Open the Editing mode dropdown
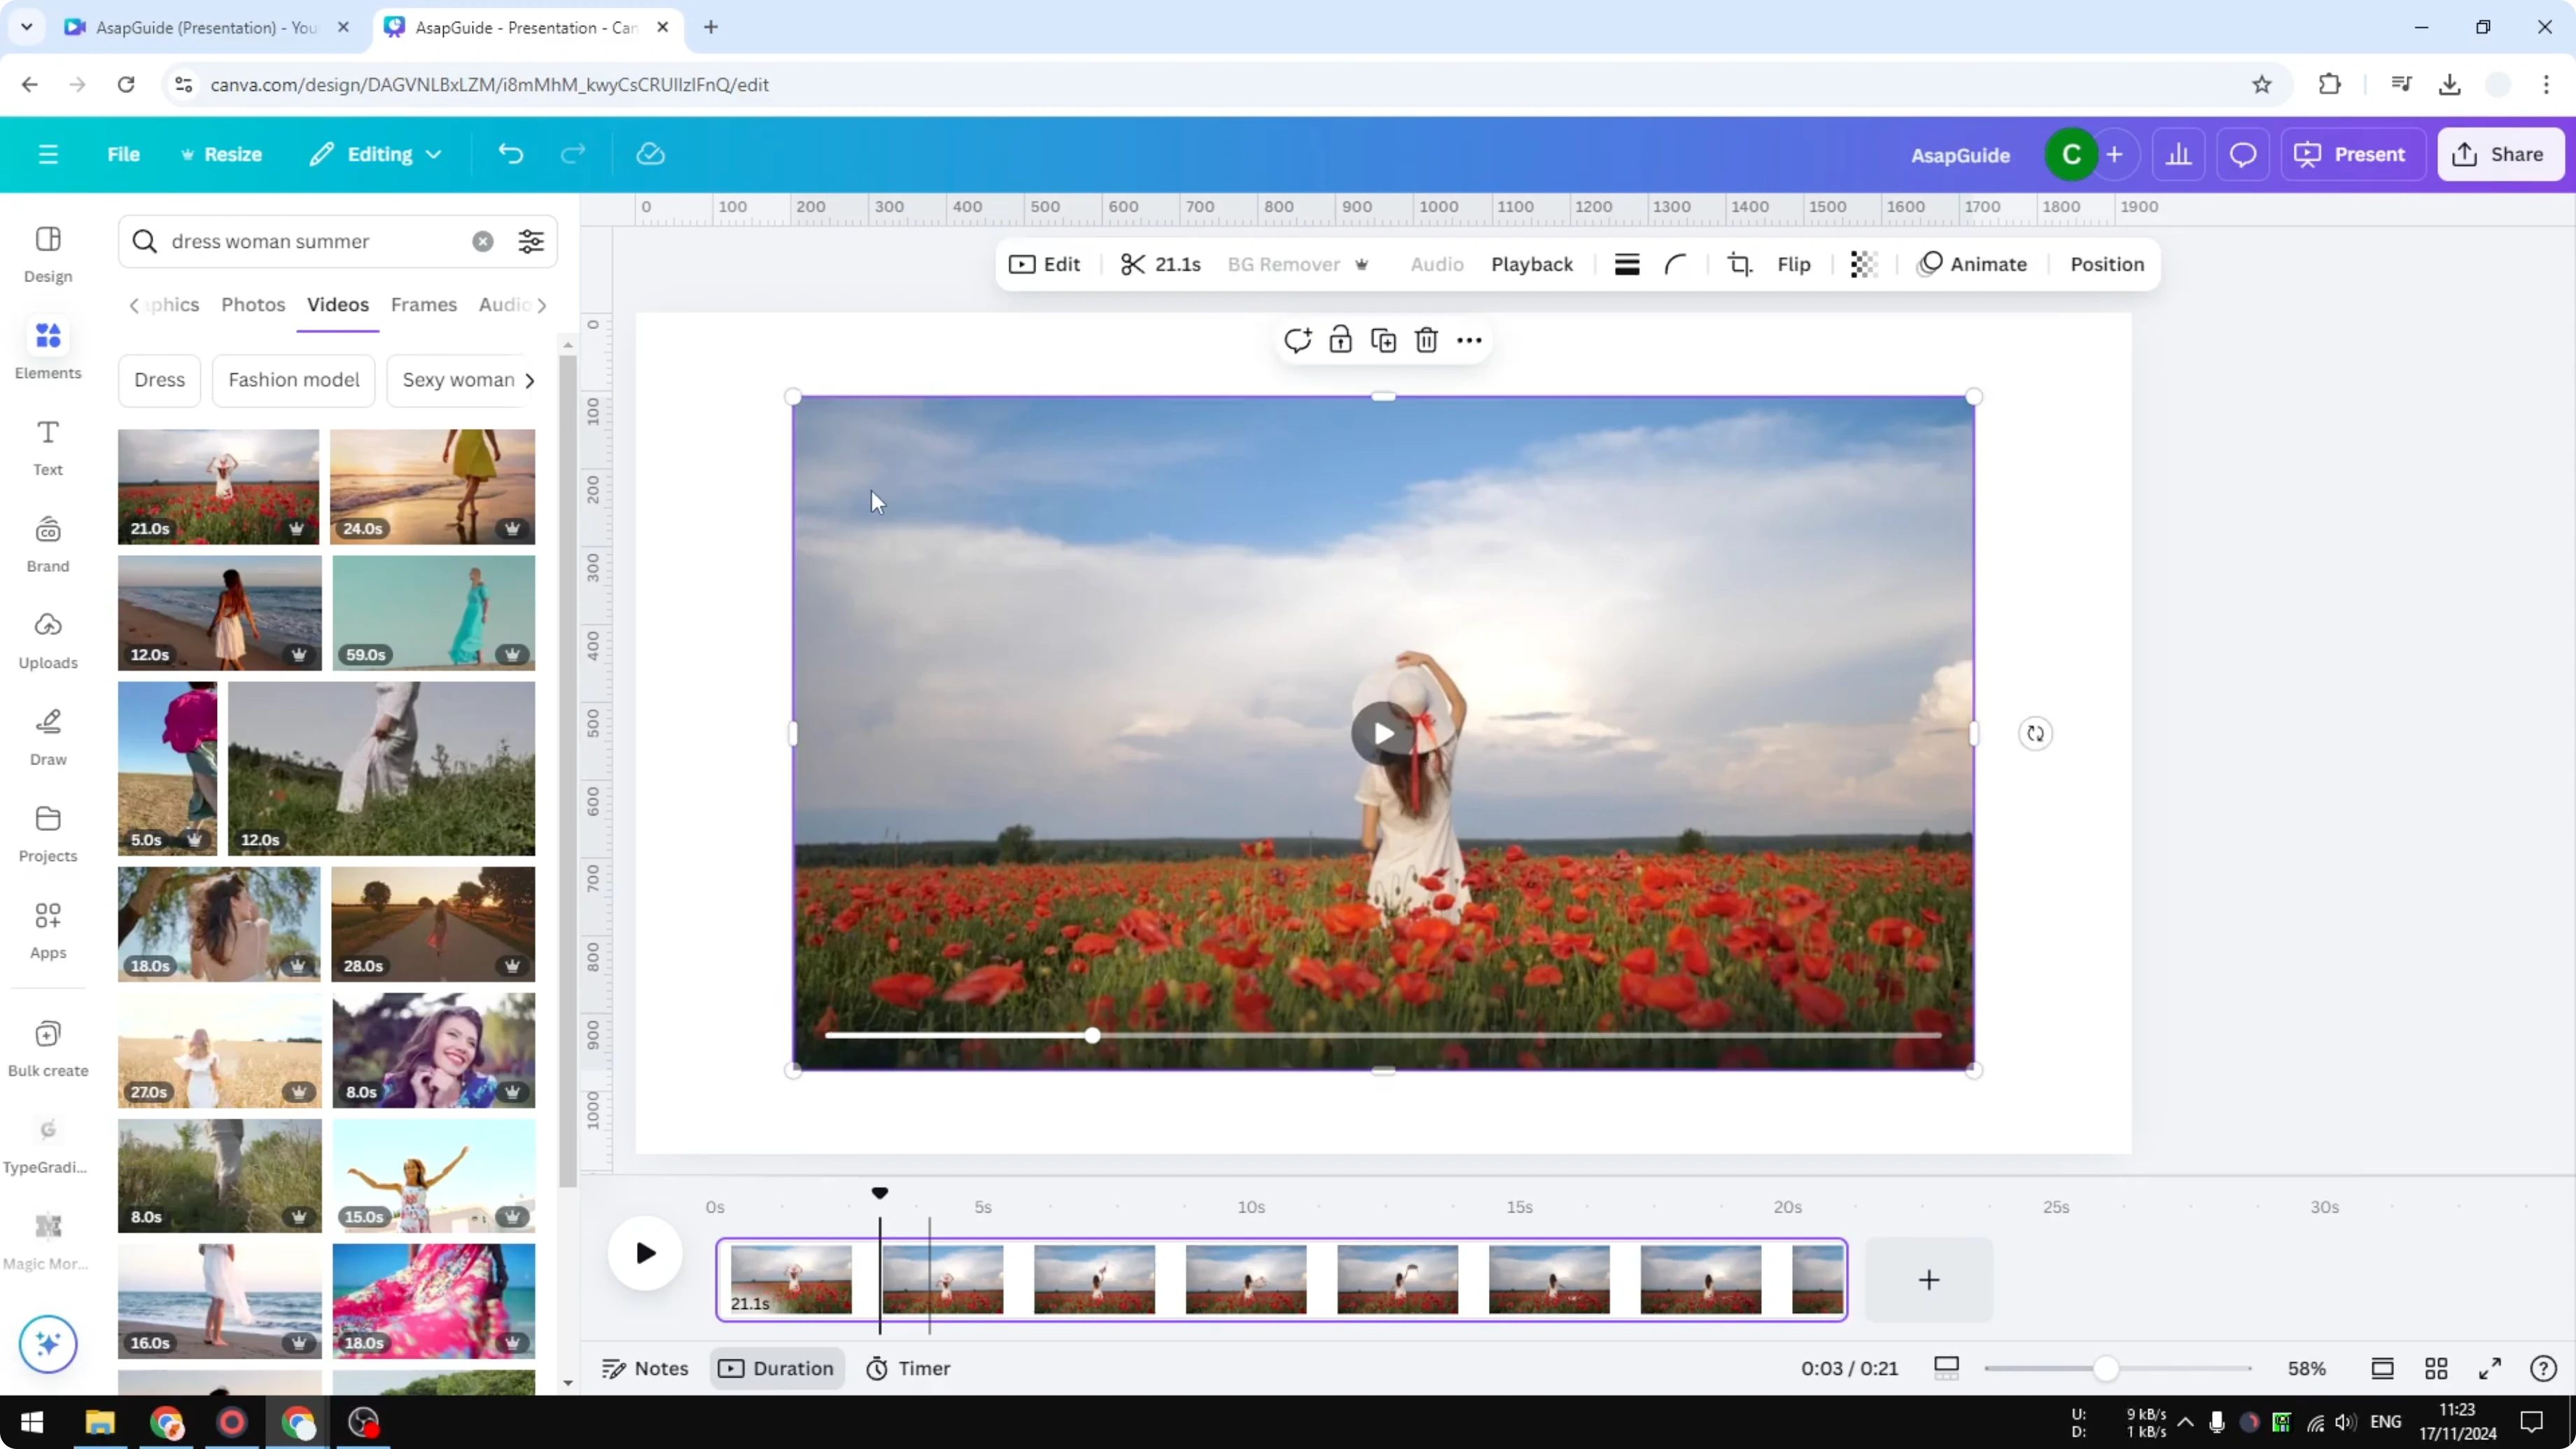2576x1449 pixels. [376, 154]
